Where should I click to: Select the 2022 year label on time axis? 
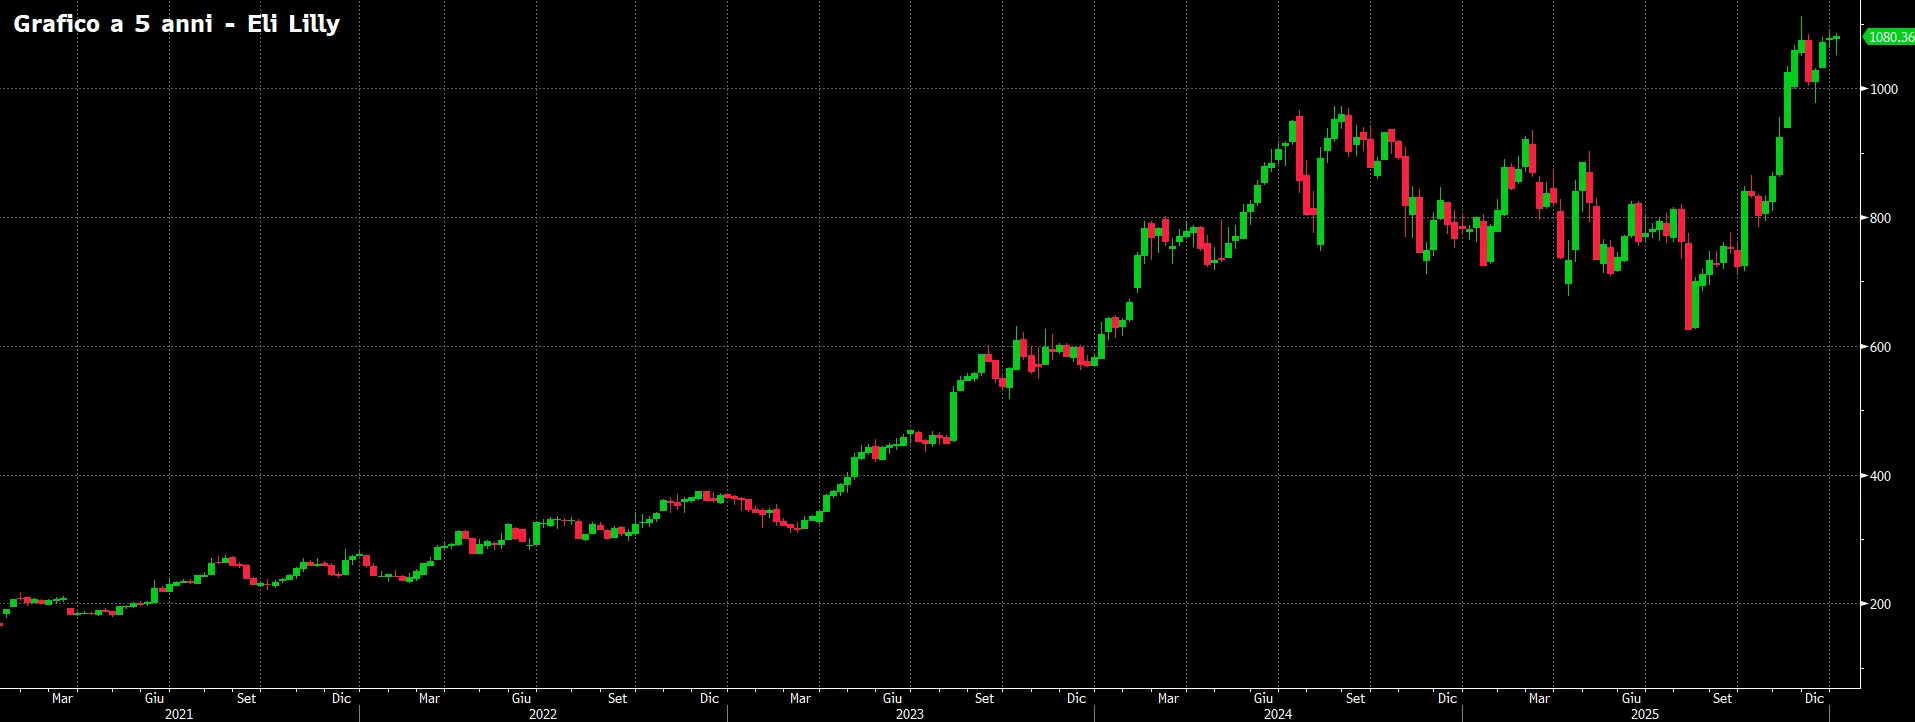(543, 714)
